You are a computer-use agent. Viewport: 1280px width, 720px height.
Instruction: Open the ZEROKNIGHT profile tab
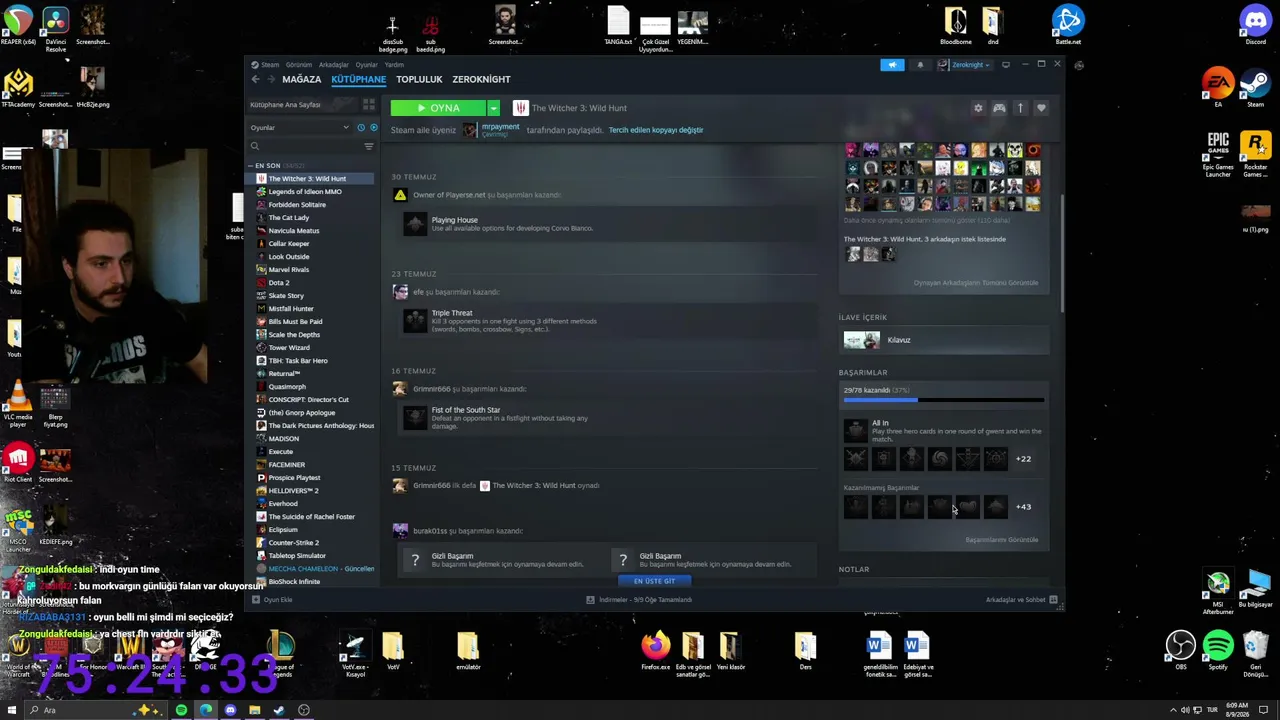tap(481, 79)
